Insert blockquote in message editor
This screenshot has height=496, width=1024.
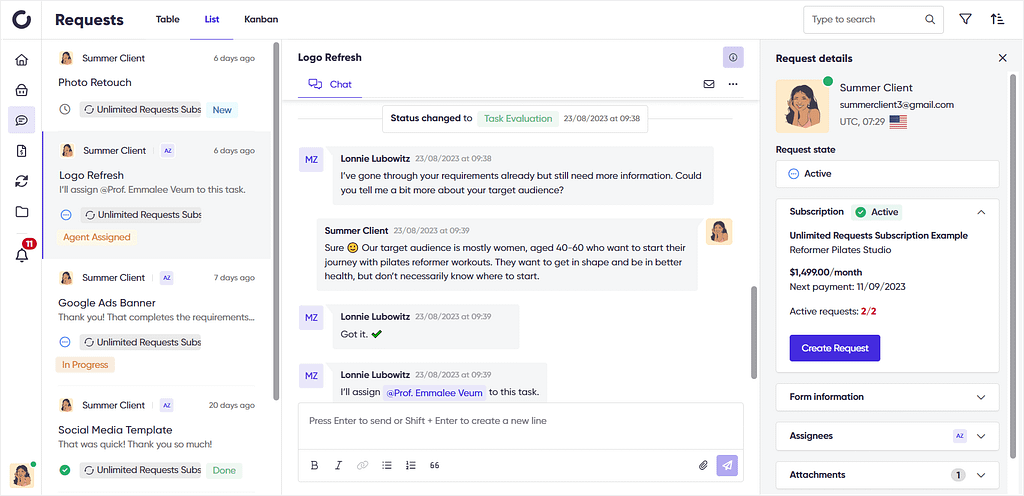click(434, 465)
